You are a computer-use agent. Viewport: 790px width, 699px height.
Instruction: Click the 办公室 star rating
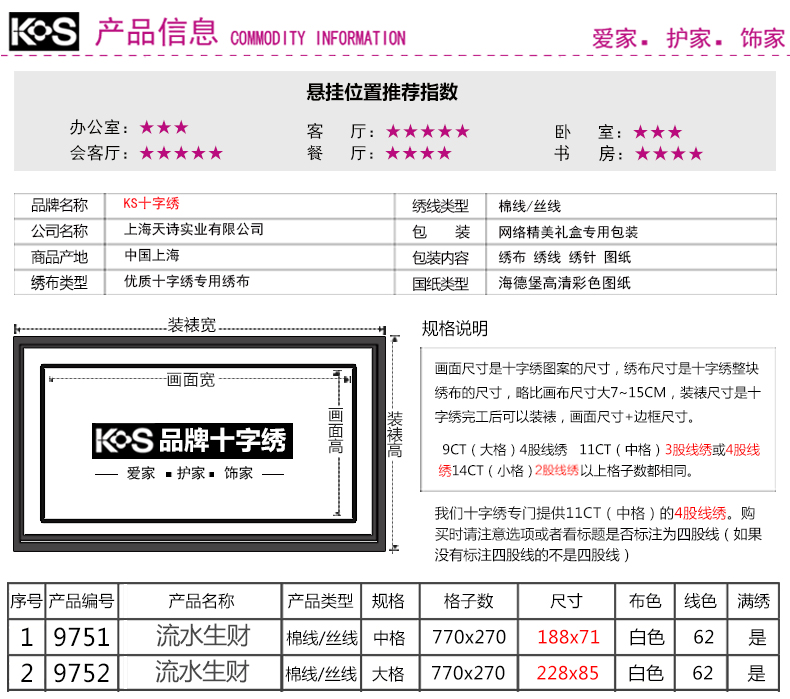tap(164, 127)
